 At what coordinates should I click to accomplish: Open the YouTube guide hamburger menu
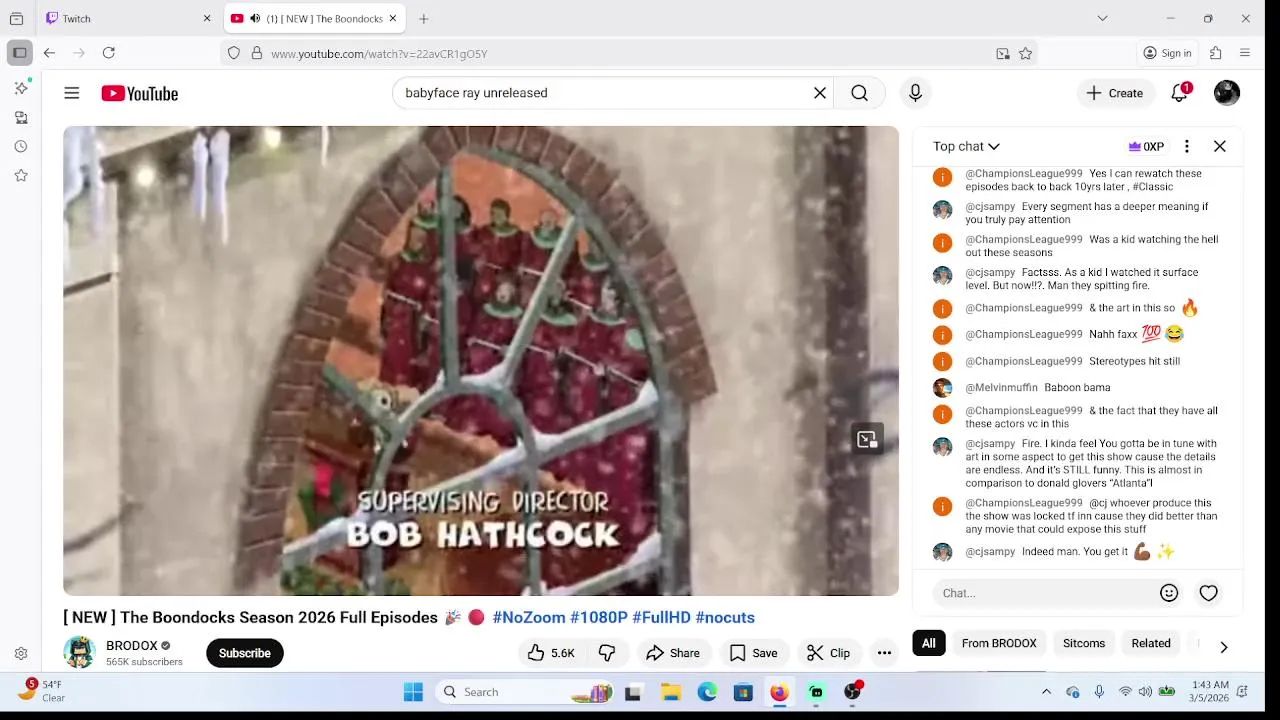[x=72, y=93]
